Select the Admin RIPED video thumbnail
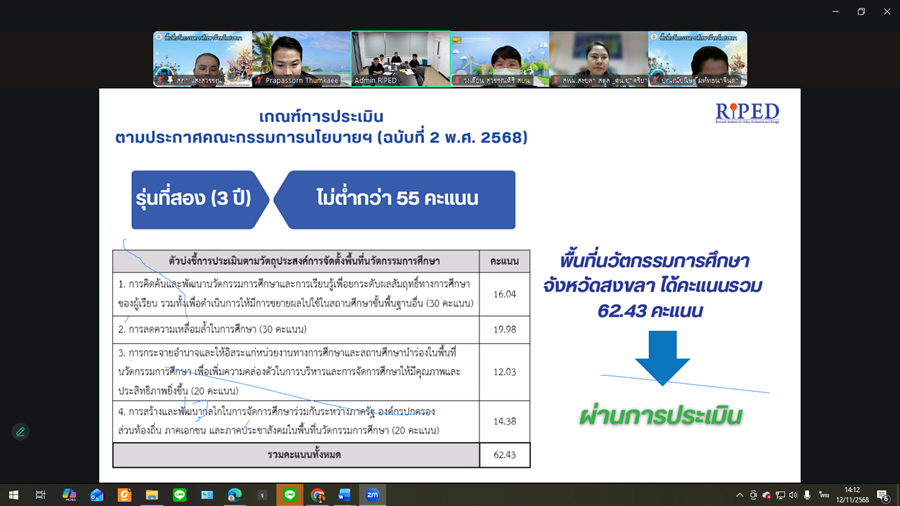This screenshot has width=900, height=506. tap(401, 59)
